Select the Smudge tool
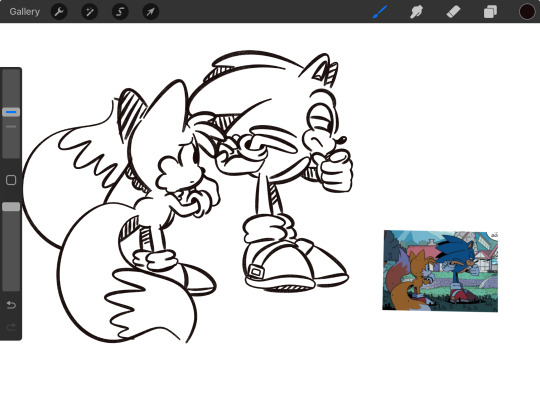 pos(416,12)
